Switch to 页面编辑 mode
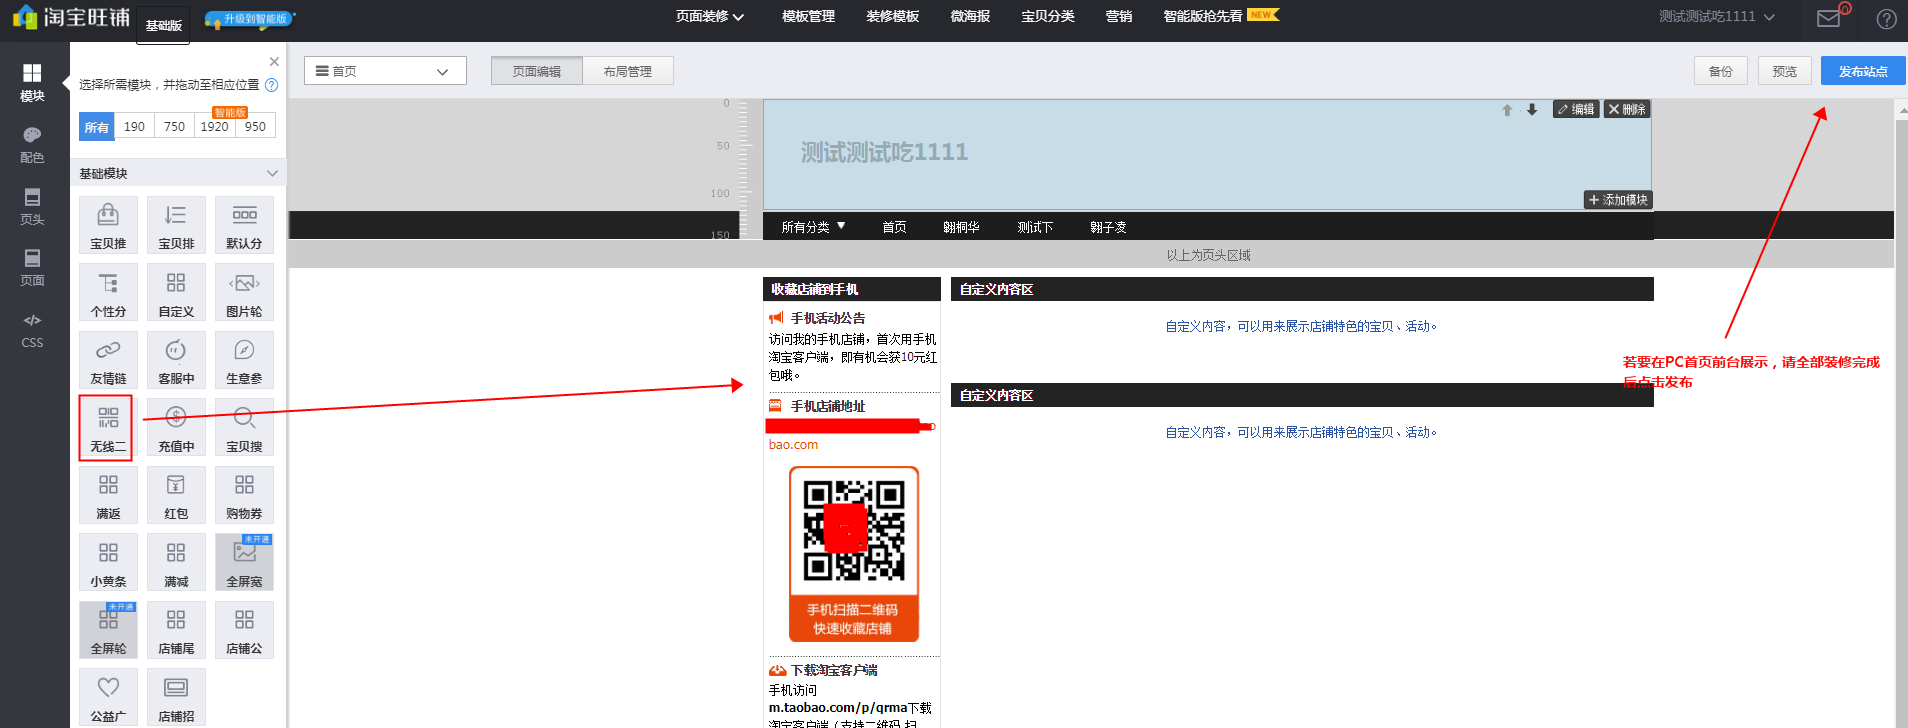Viewport: 1908px width, 728px height. [x=537, y=71]
